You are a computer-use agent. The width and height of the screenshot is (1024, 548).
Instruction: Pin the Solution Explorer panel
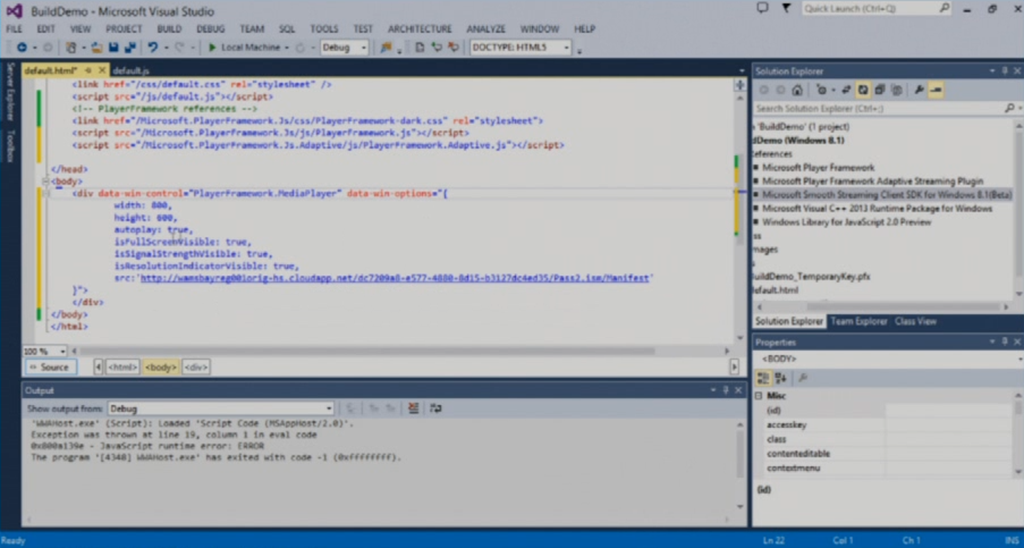(1006, 71)
